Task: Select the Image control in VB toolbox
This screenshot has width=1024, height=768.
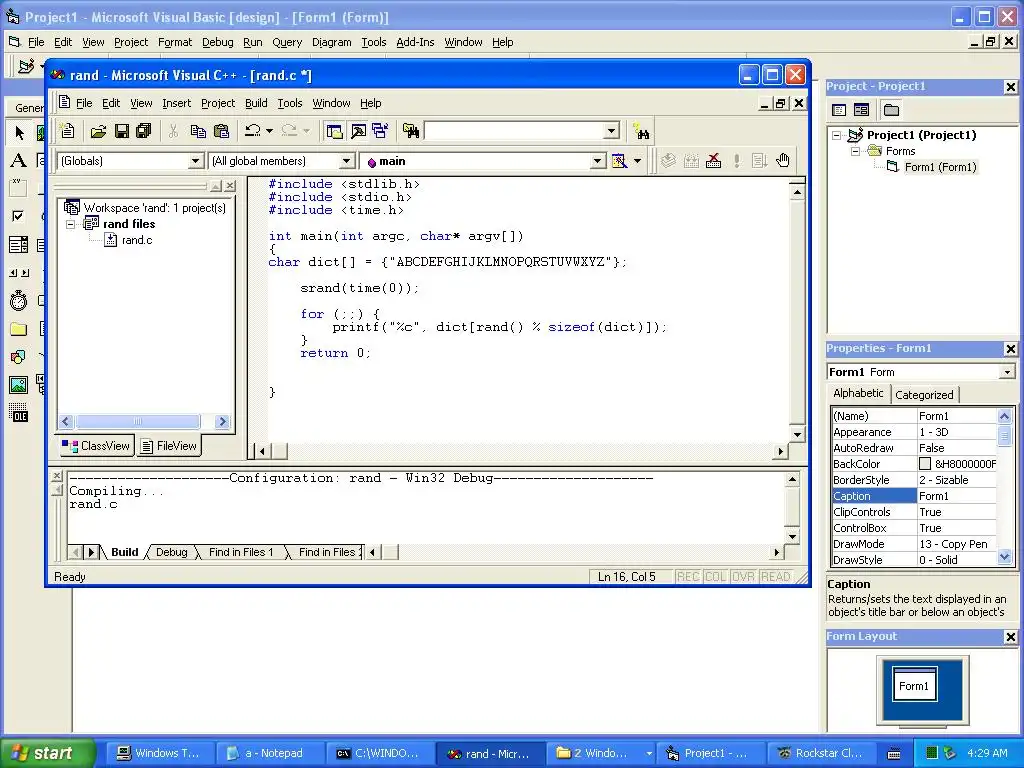Action: [18, 385]
